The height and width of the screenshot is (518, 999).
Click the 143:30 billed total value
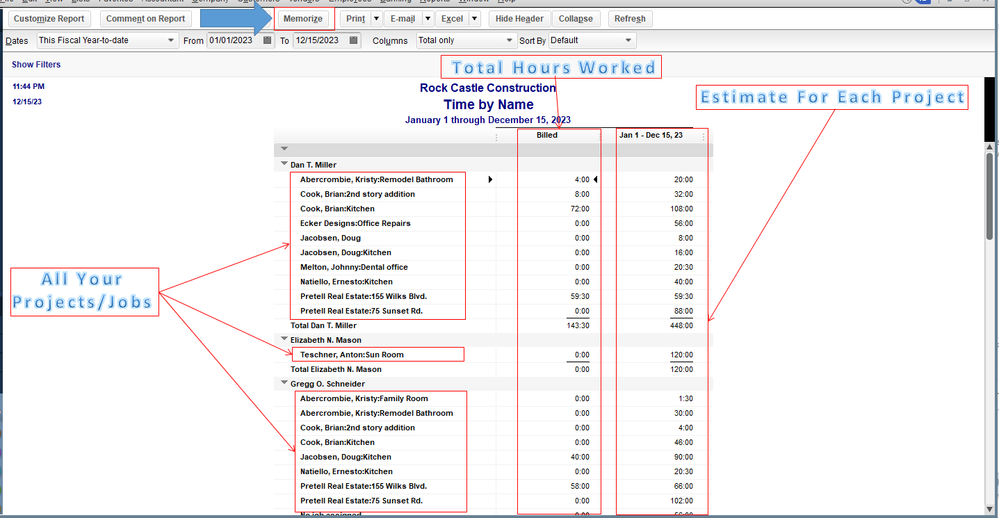(578, 325)
